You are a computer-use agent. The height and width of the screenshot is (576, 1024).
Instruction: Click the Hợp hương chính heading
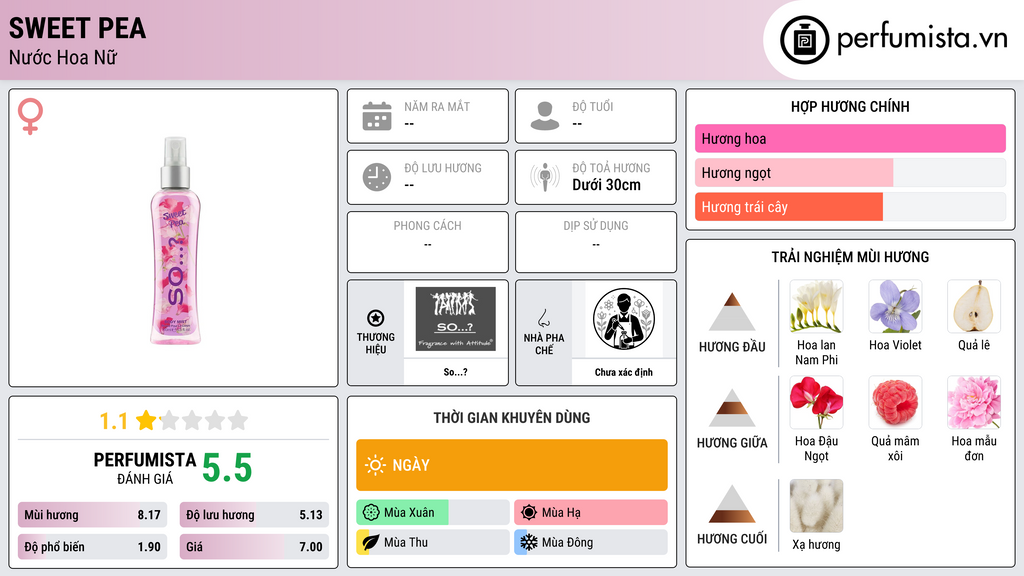coord(850,106)
